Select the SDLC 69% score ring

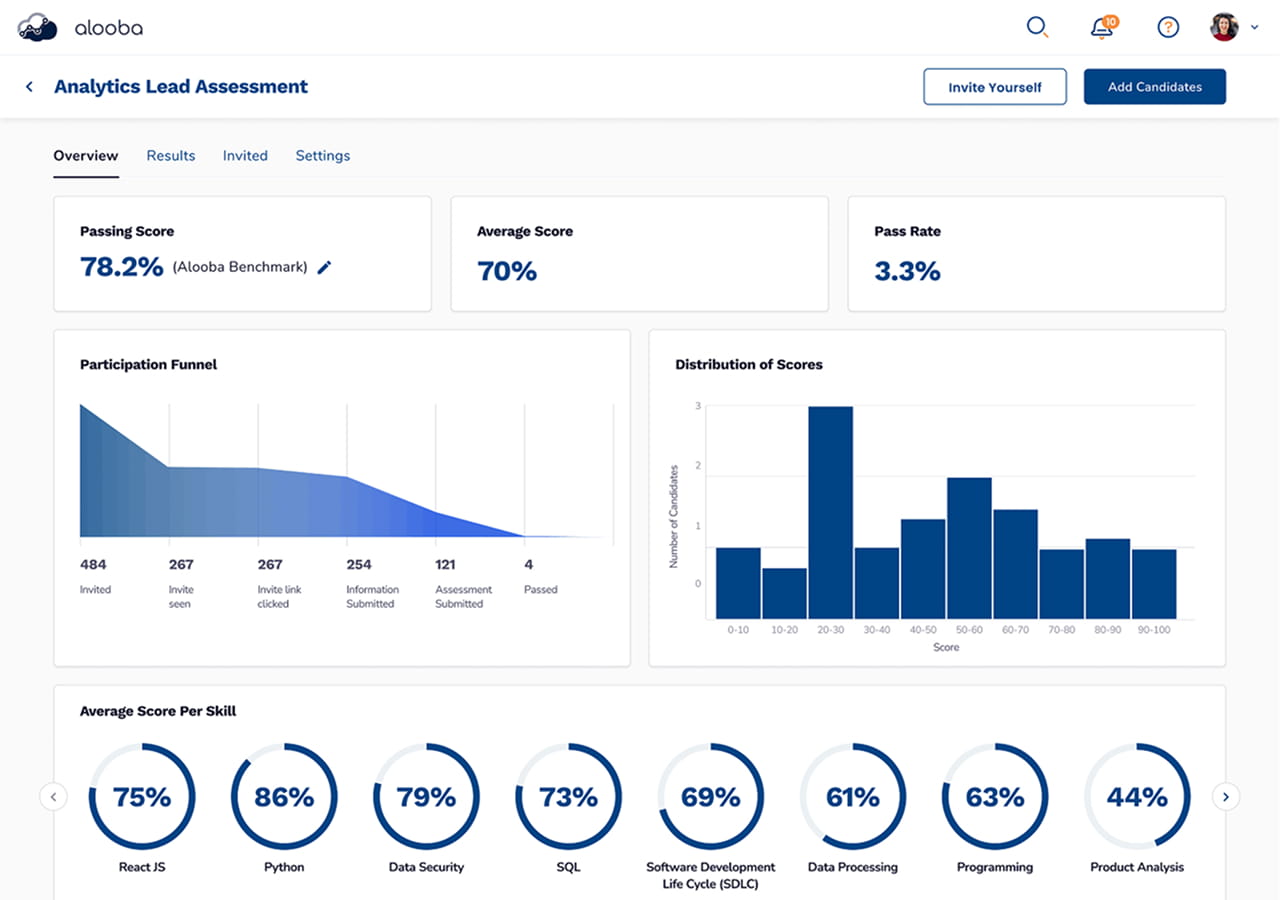[x=711, y=797]
